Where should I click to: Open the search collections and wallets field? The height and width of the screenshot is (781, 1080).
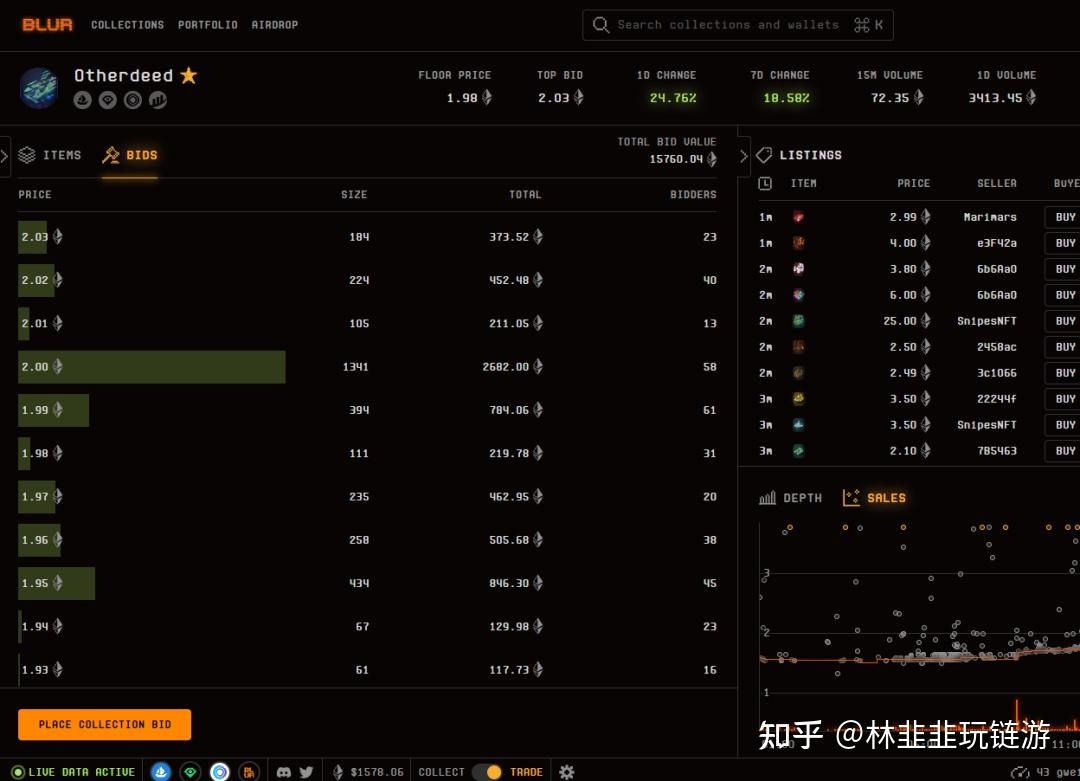coord(737,25)
